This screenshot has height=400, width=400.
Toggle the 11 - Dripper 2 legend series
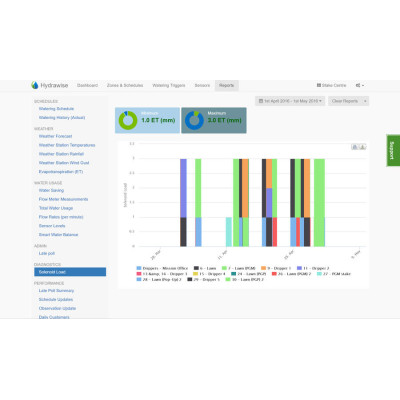(313, 268)
